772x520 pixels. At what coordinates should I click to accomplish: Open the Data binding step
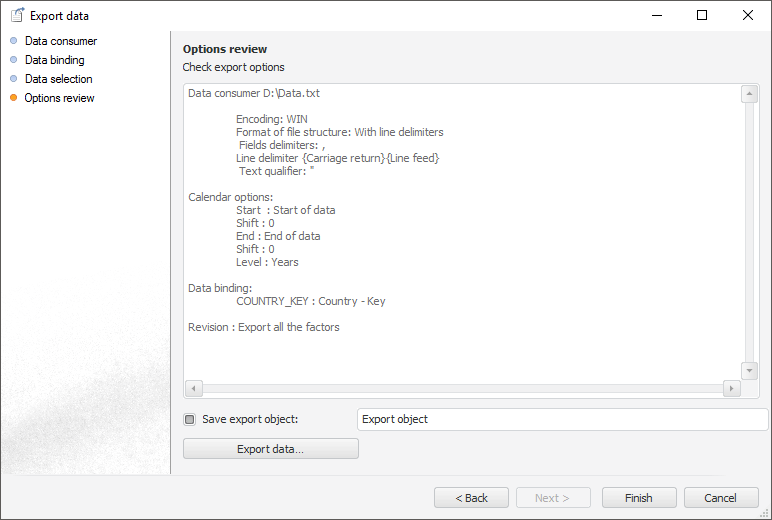(55, 60)
